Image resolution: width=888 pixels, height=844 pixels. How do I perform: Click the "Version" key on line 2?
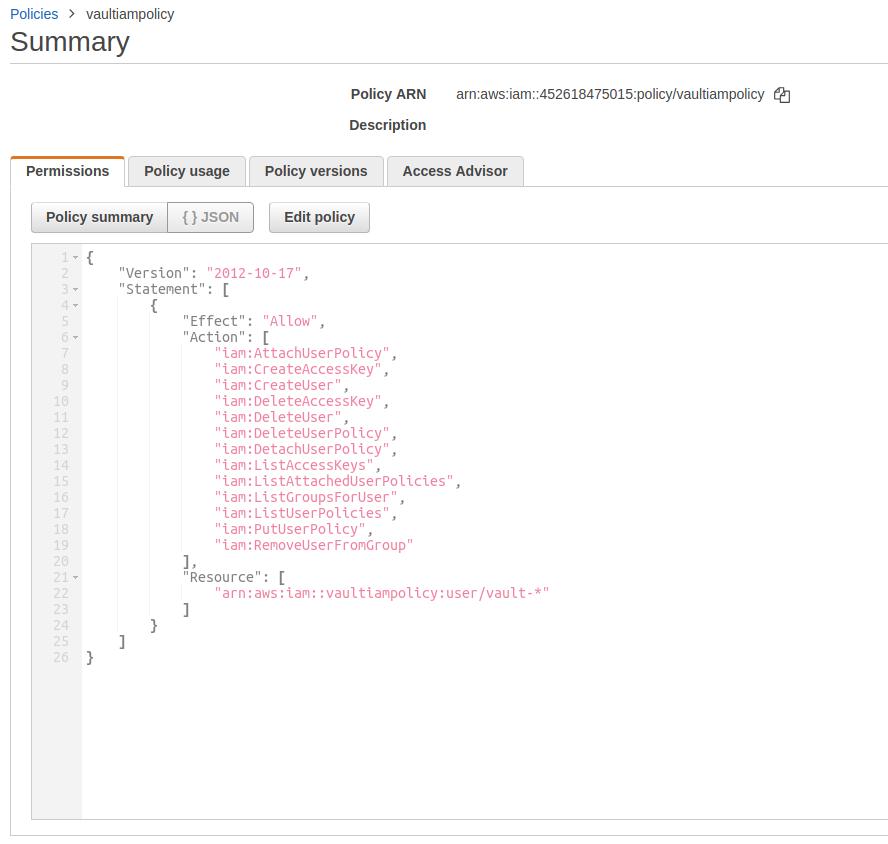[154, 274]
